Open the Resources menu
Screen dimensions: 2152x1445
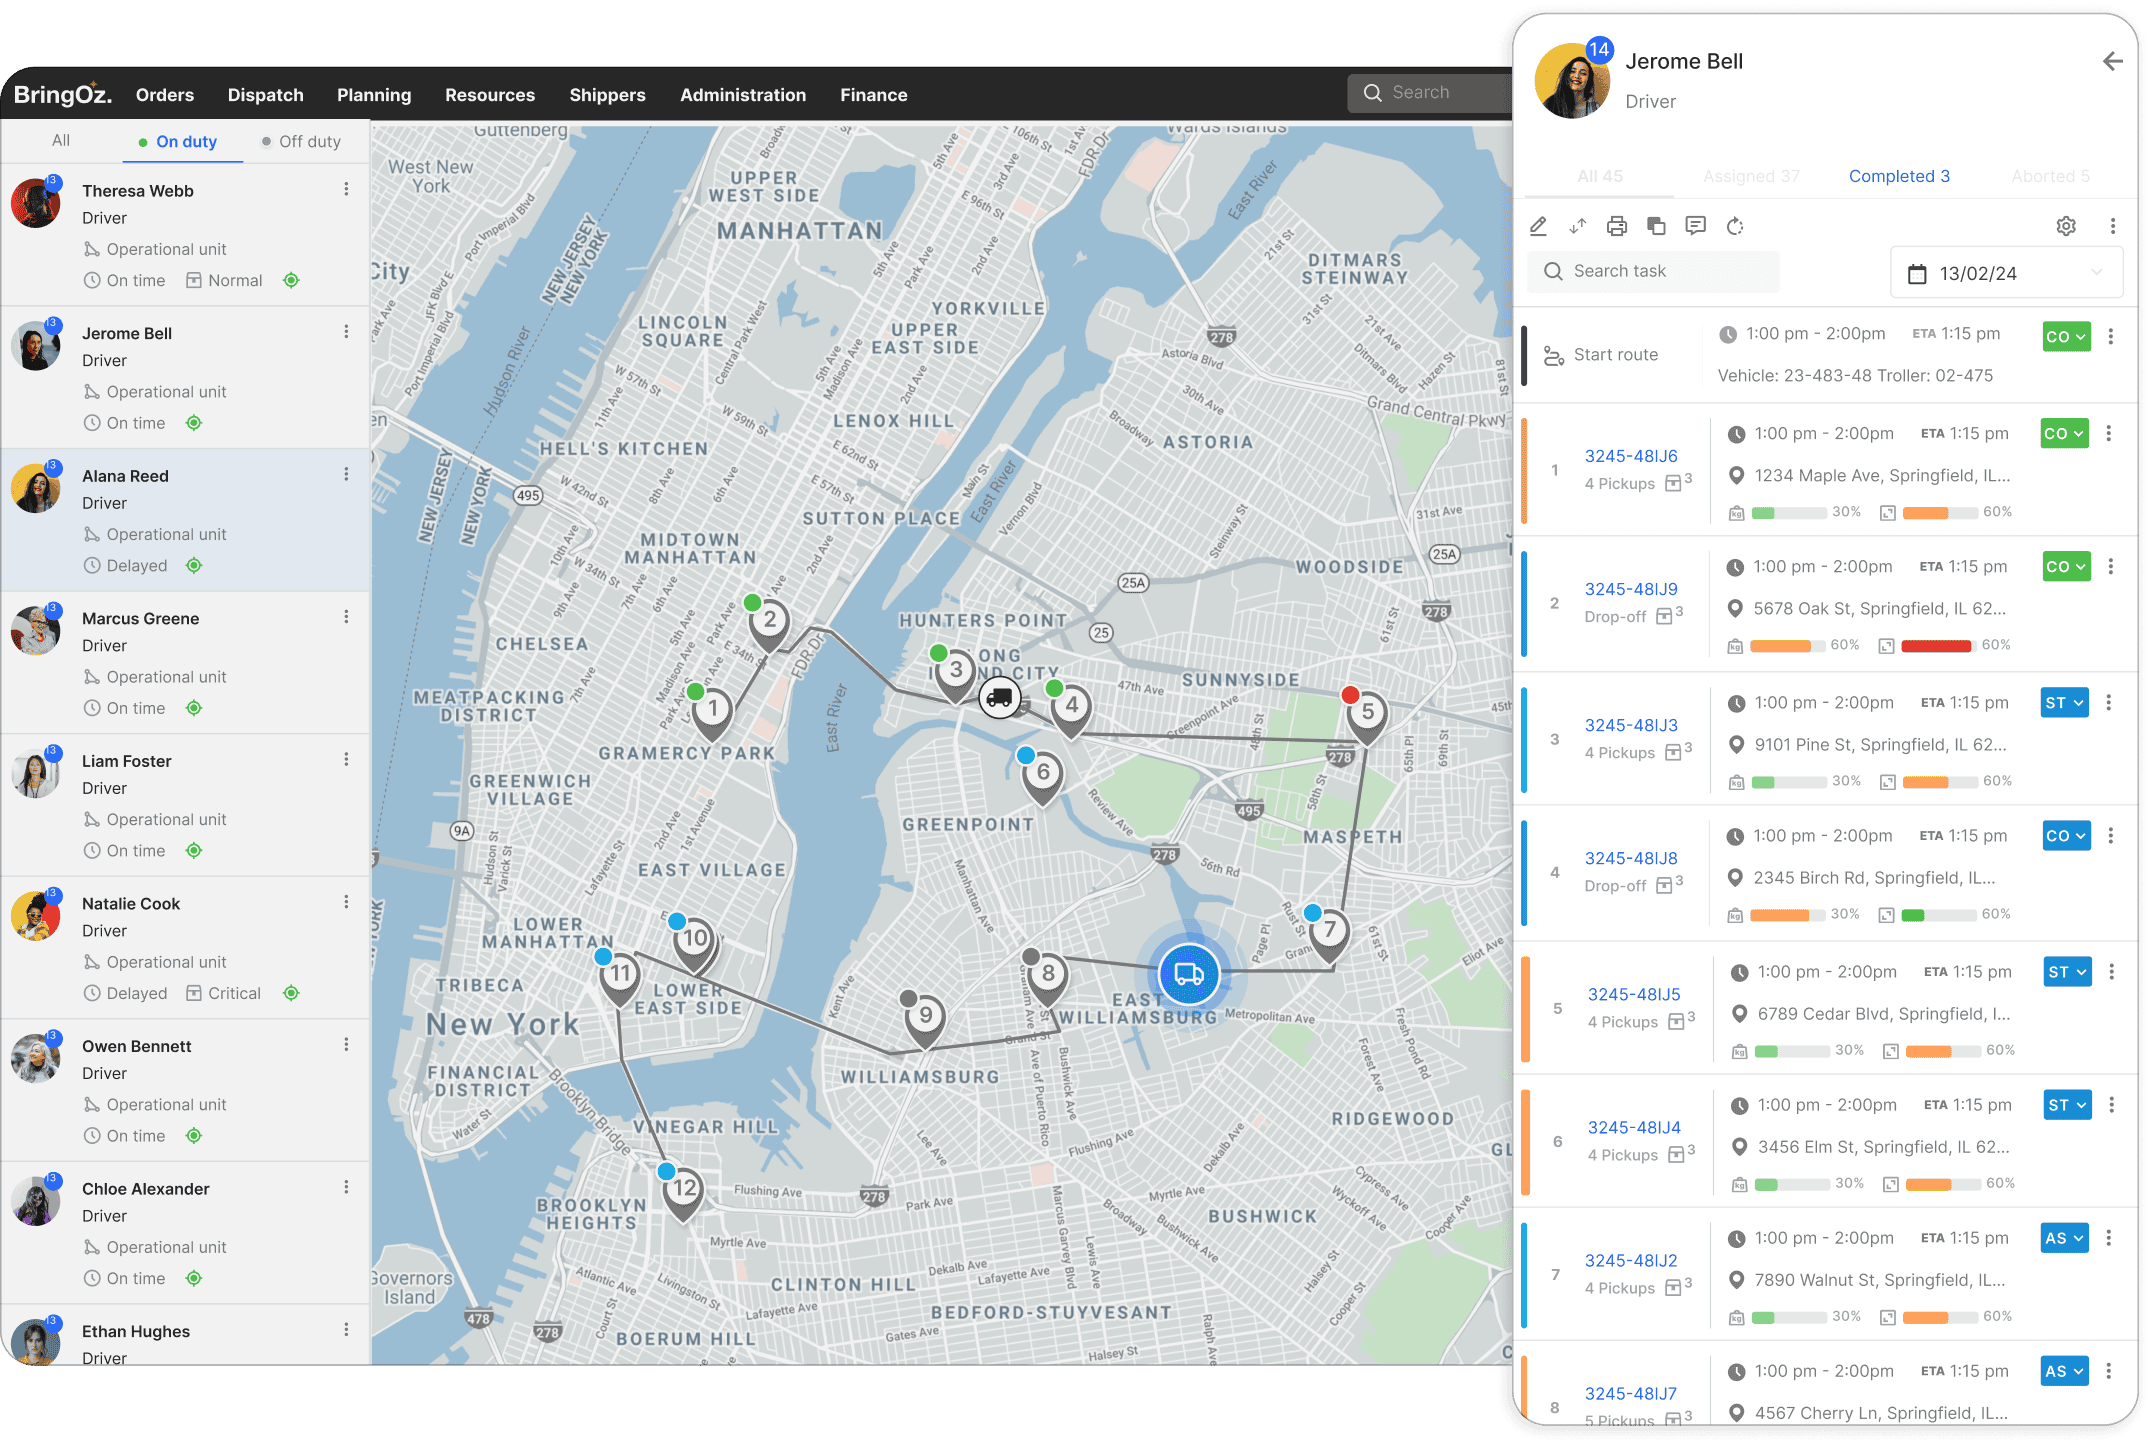pos(490,95)
